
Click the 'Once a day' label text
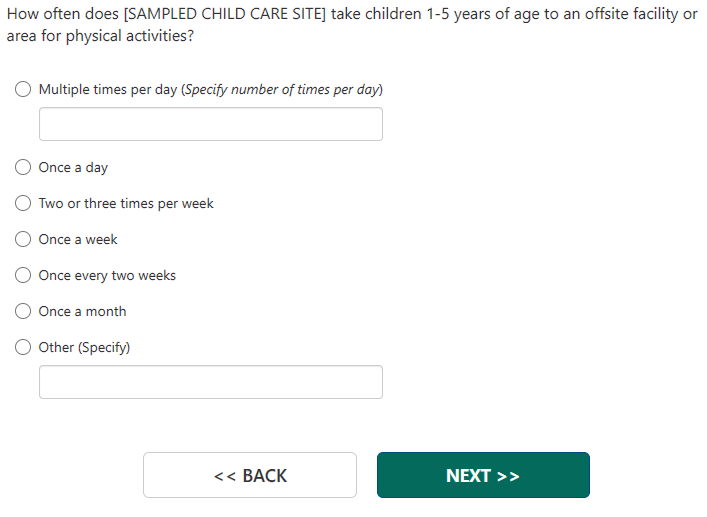tap(73, 167)
